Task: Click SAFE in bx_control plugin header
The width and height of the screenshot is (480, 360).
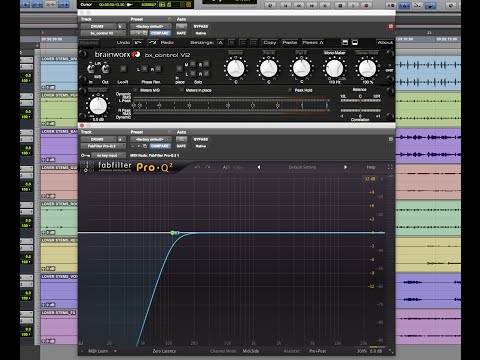Action: coord(181,33)
